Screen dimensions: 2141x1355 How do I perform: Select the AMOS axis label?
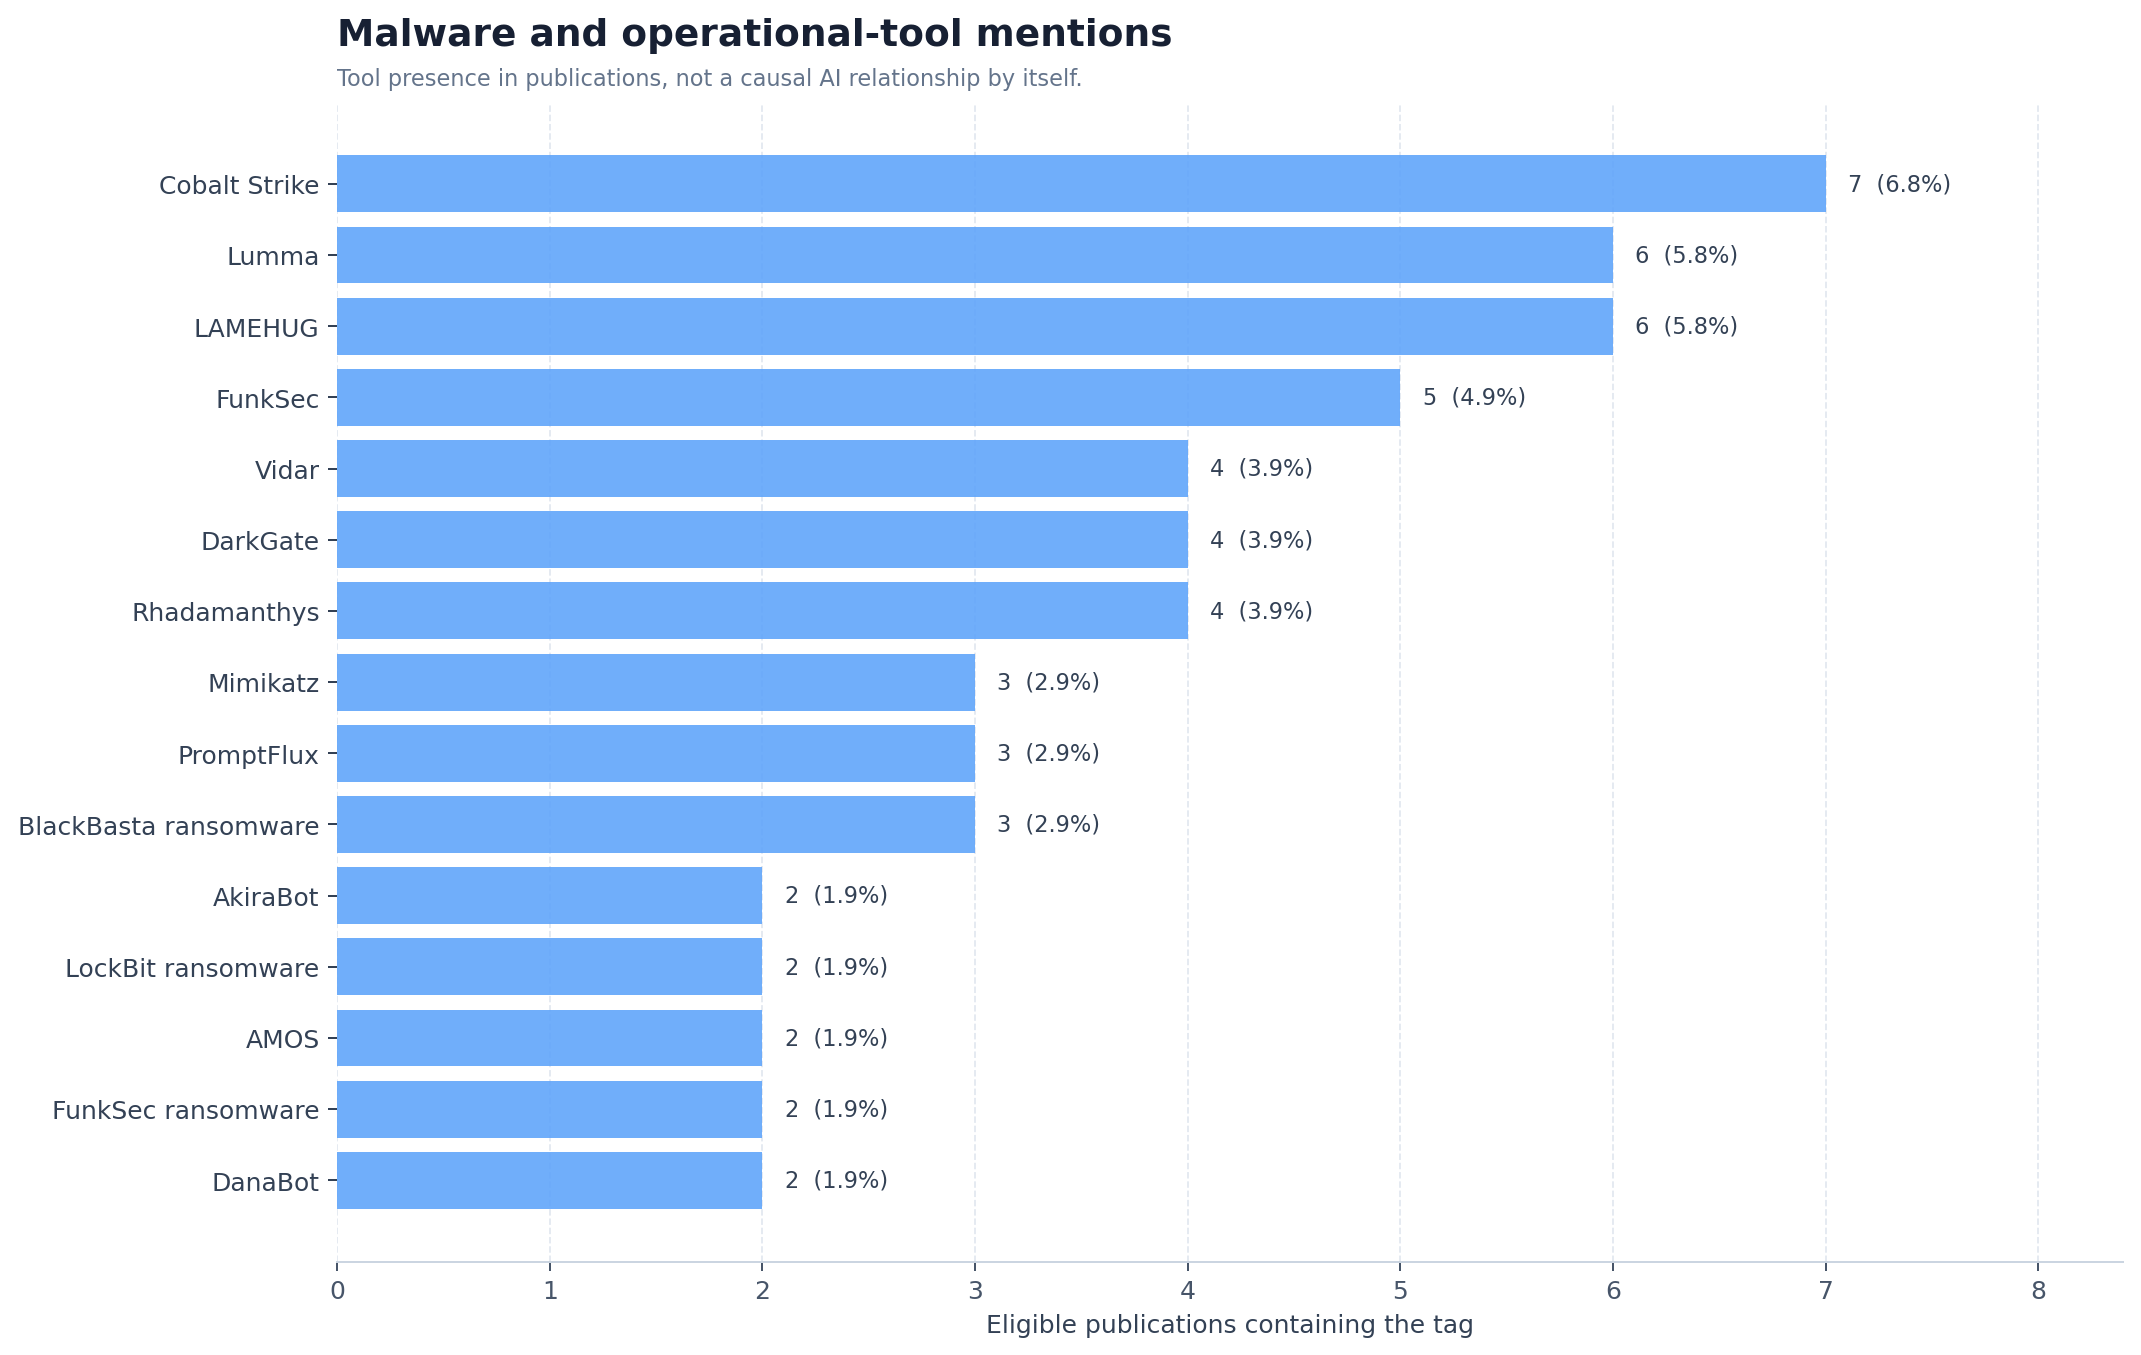282,1040
